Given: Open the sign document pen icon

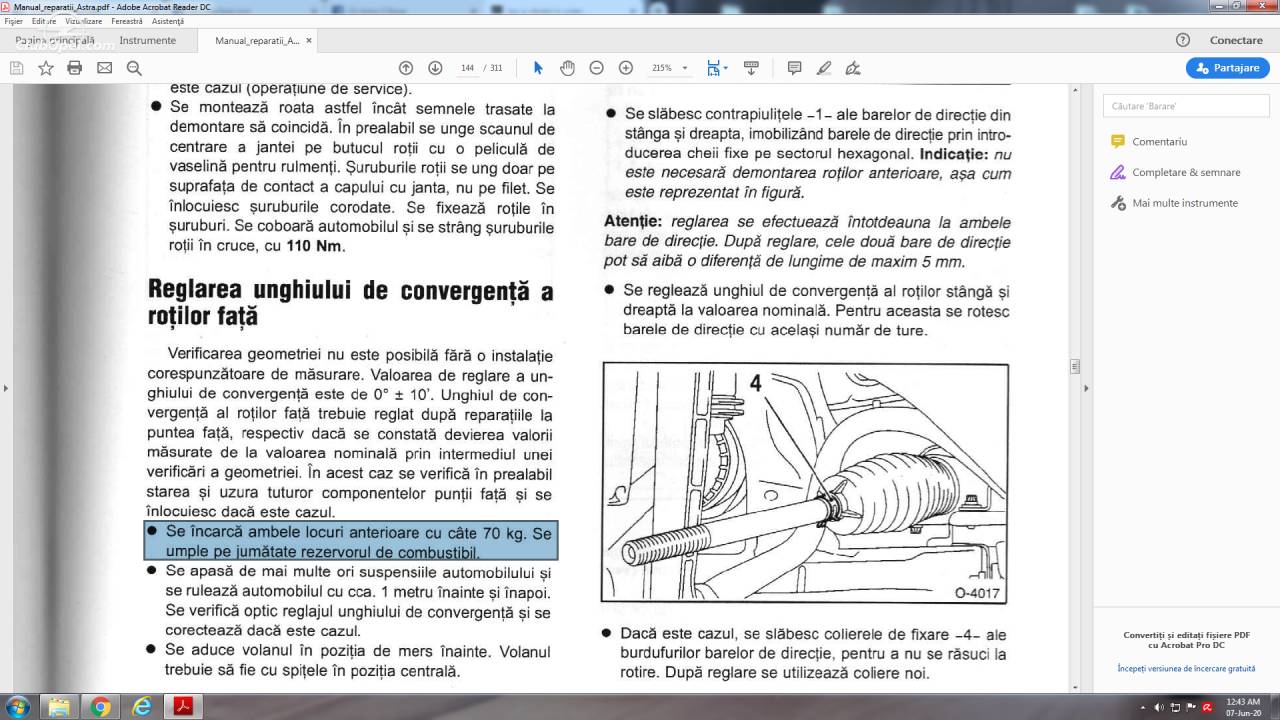Looking at the screenshot, I should [x=852, y=68].
